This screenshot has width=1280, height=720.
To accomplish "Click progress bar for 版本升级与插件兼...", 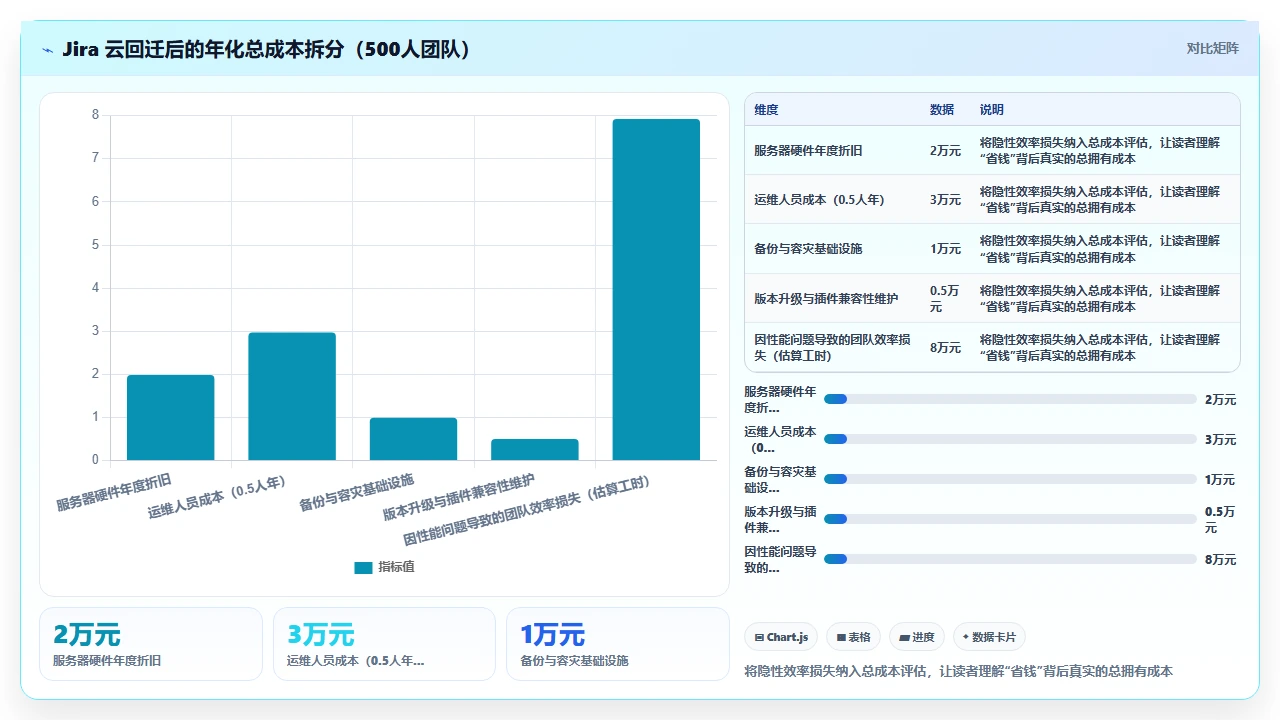I will click(1010, 519).
